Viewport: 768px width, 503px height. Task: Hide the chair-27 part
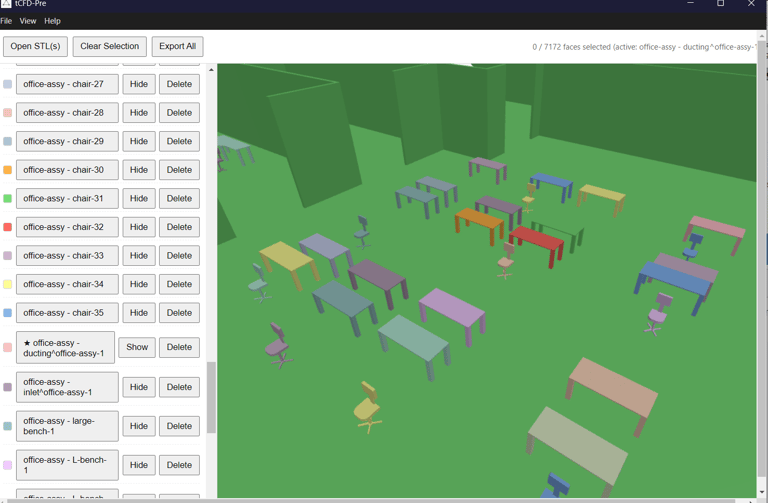[x=139, y=84]
